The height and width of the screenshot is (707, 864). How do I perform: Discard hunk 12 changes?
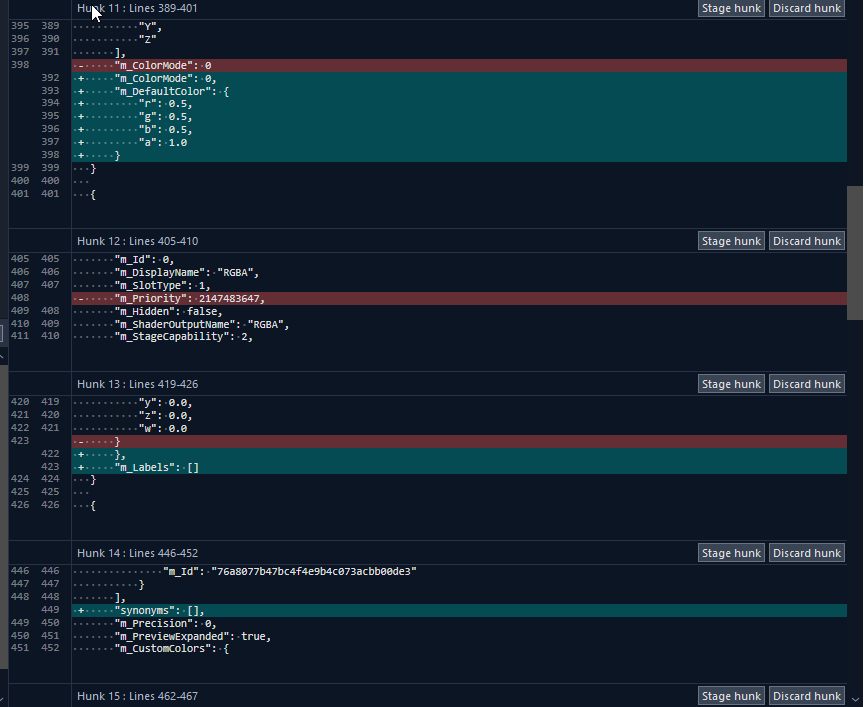coord(806,241)
